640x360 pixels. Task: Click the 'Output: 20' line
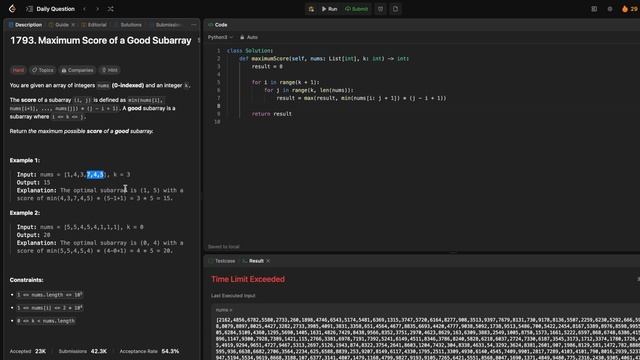click(x=33, y=235)
